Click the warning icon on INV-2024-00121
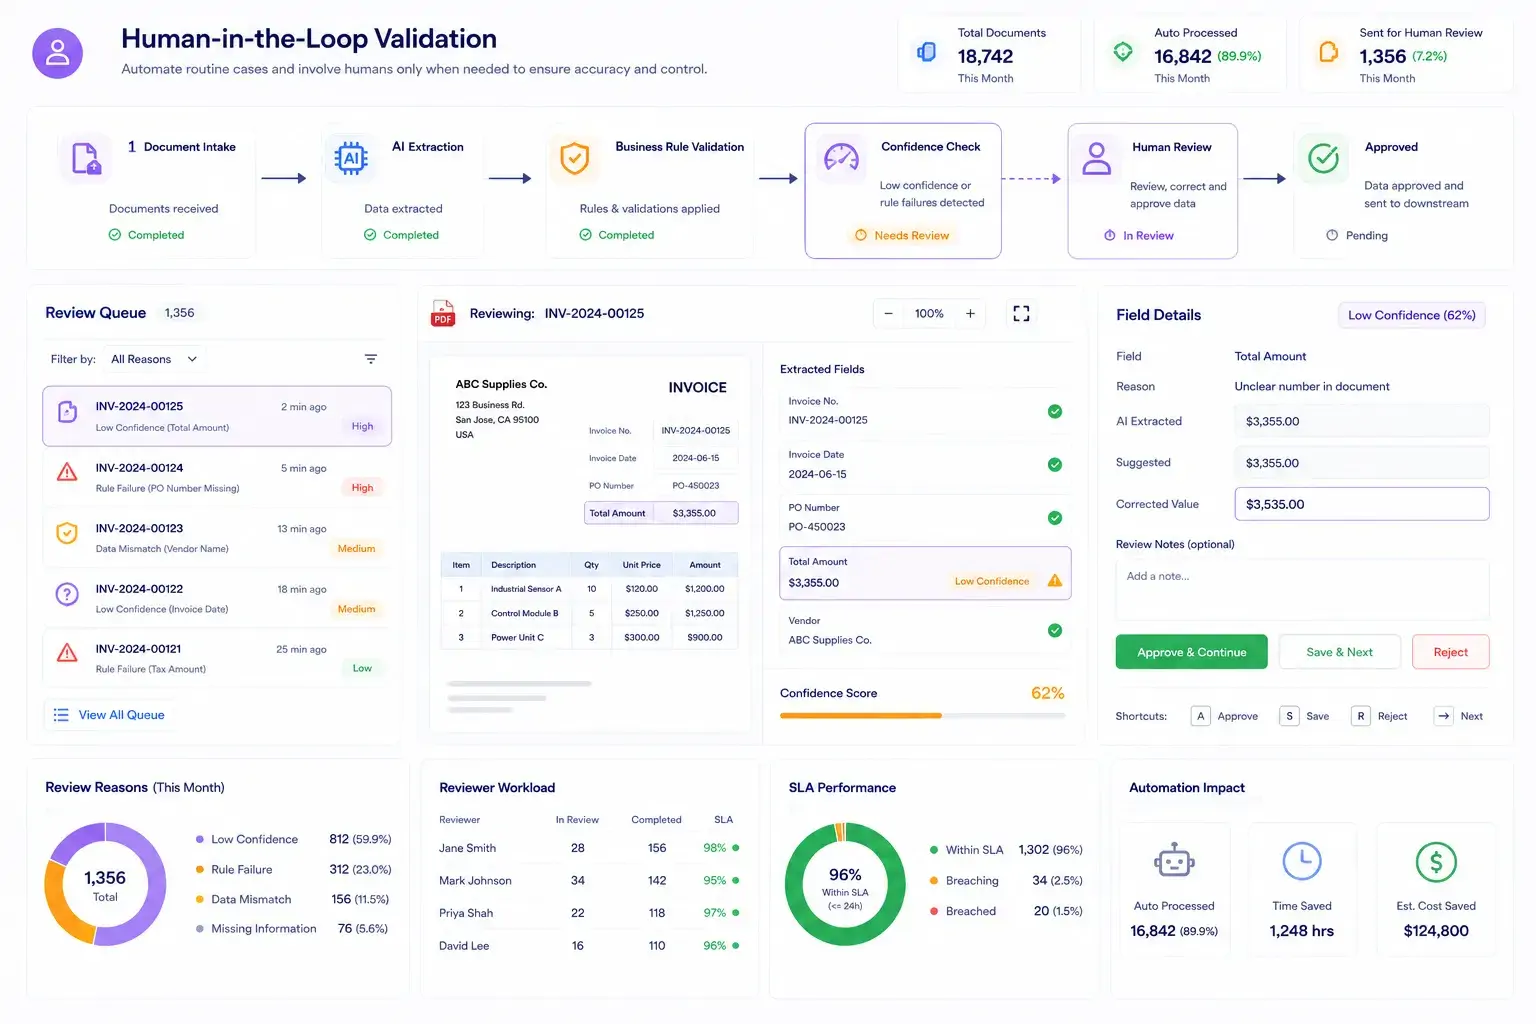Image resolution: width=1536 pixels, height=1024 pixels. (x=67, y=654)
